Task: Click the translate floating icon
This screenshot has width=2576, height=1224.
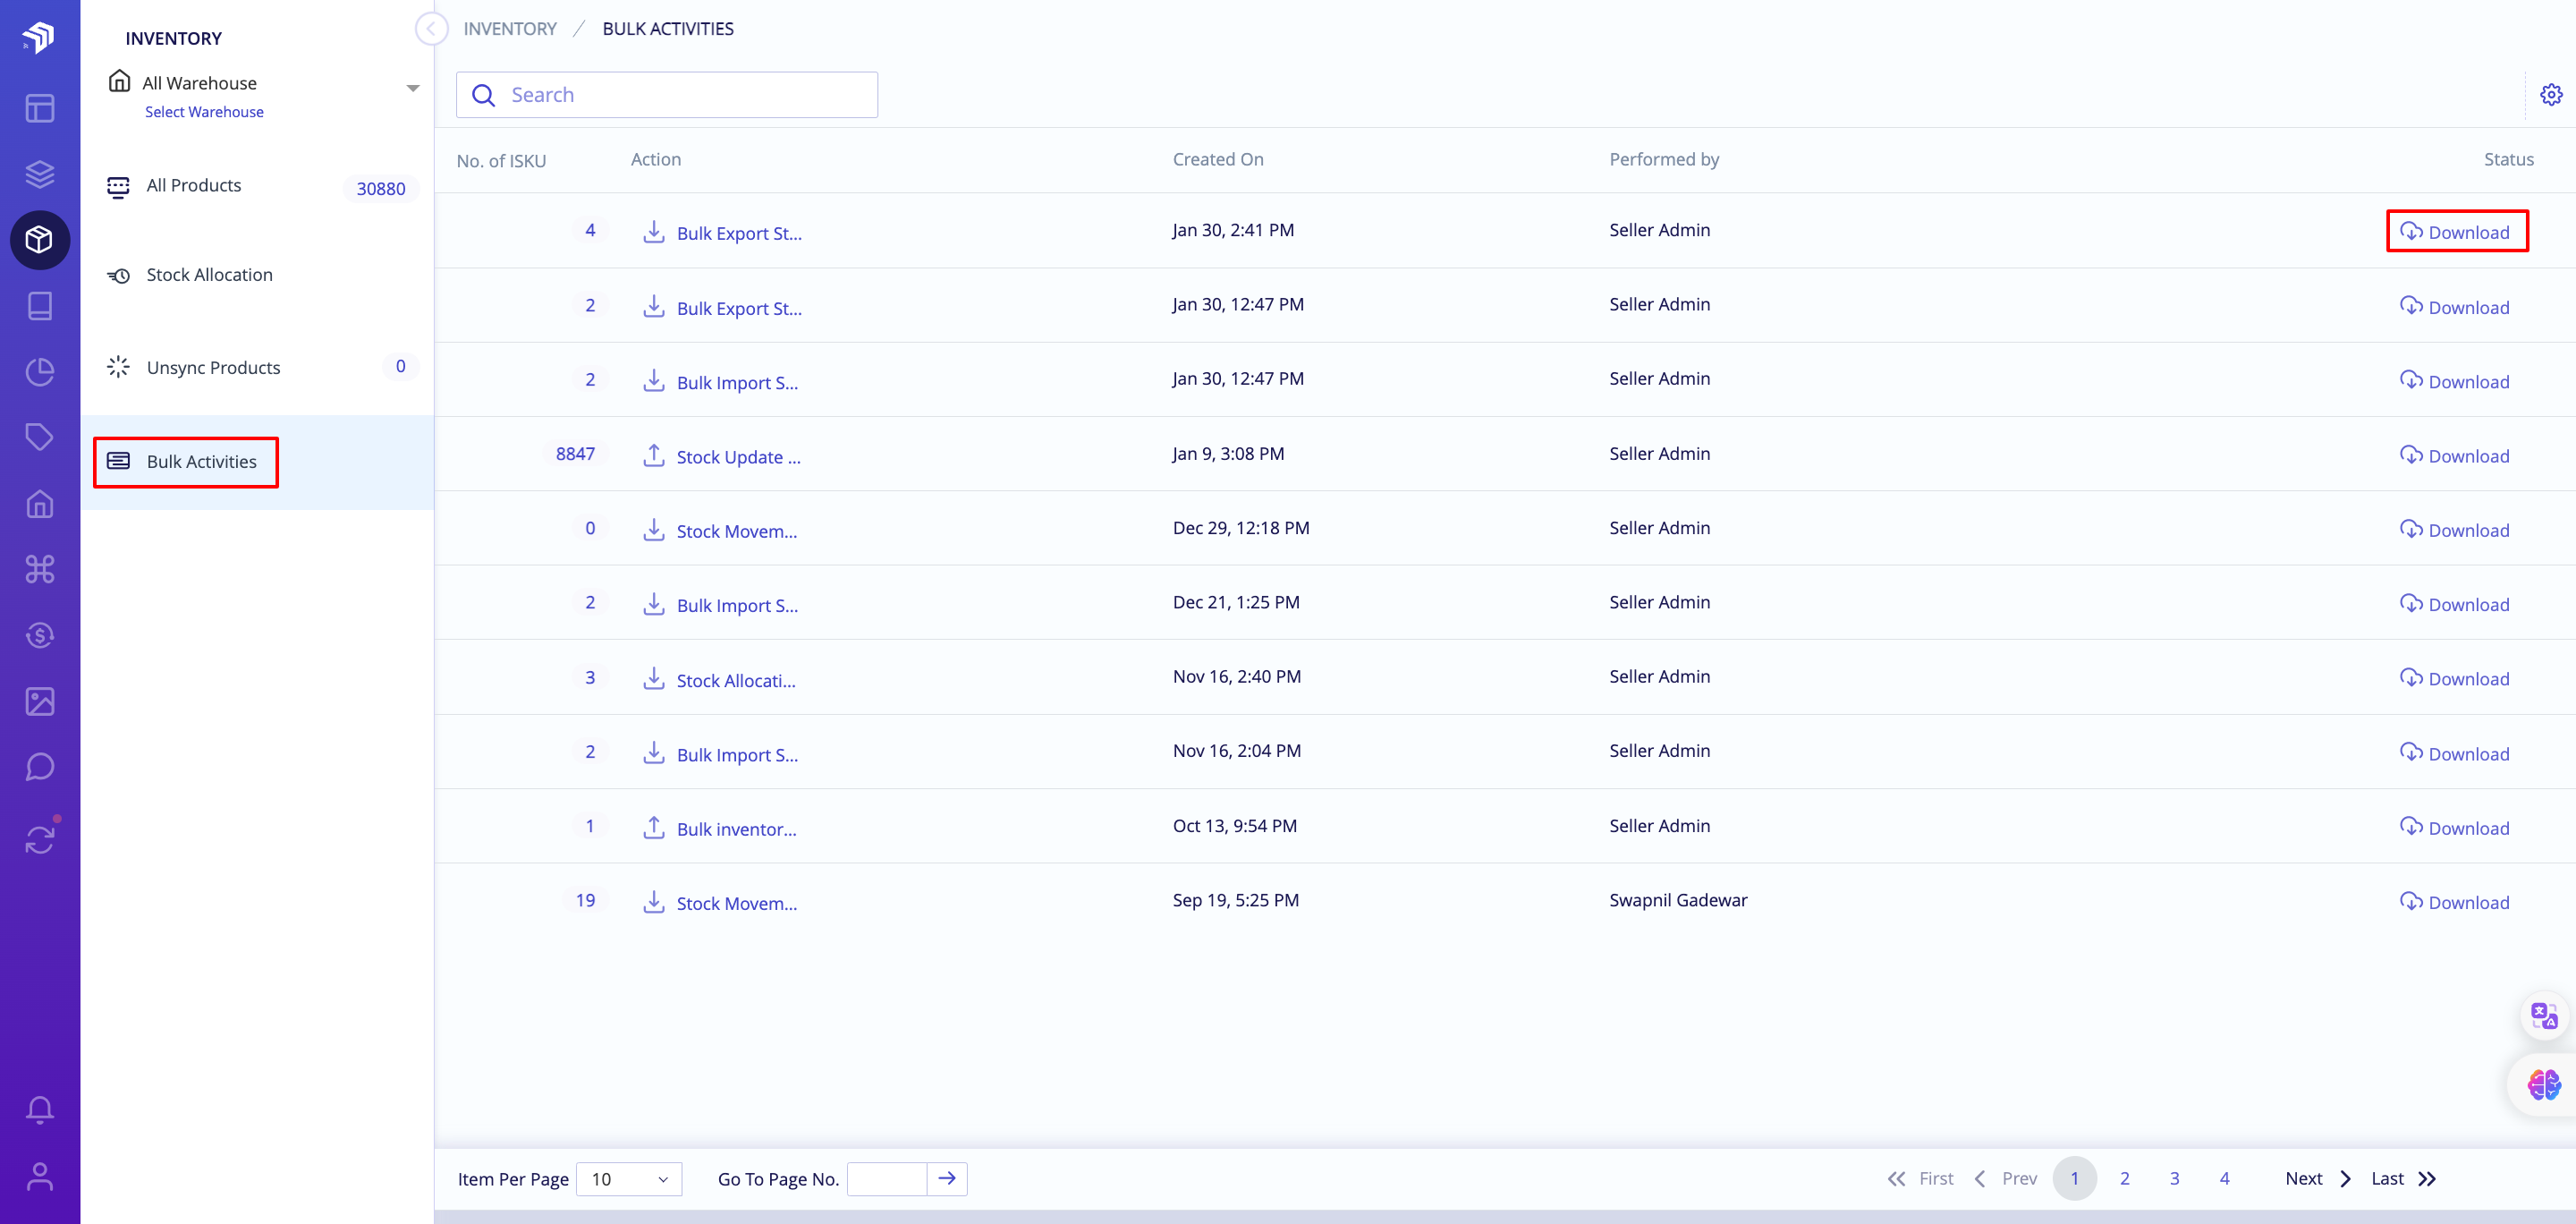Action: tap(2544, 1016)
